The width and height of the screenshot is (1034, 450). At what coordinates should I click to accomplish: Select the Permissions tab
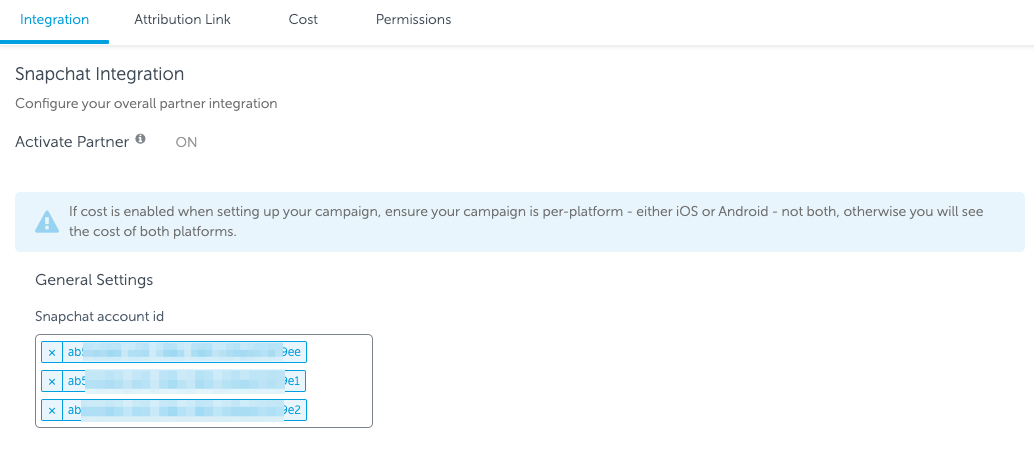(x=413, y=20)
